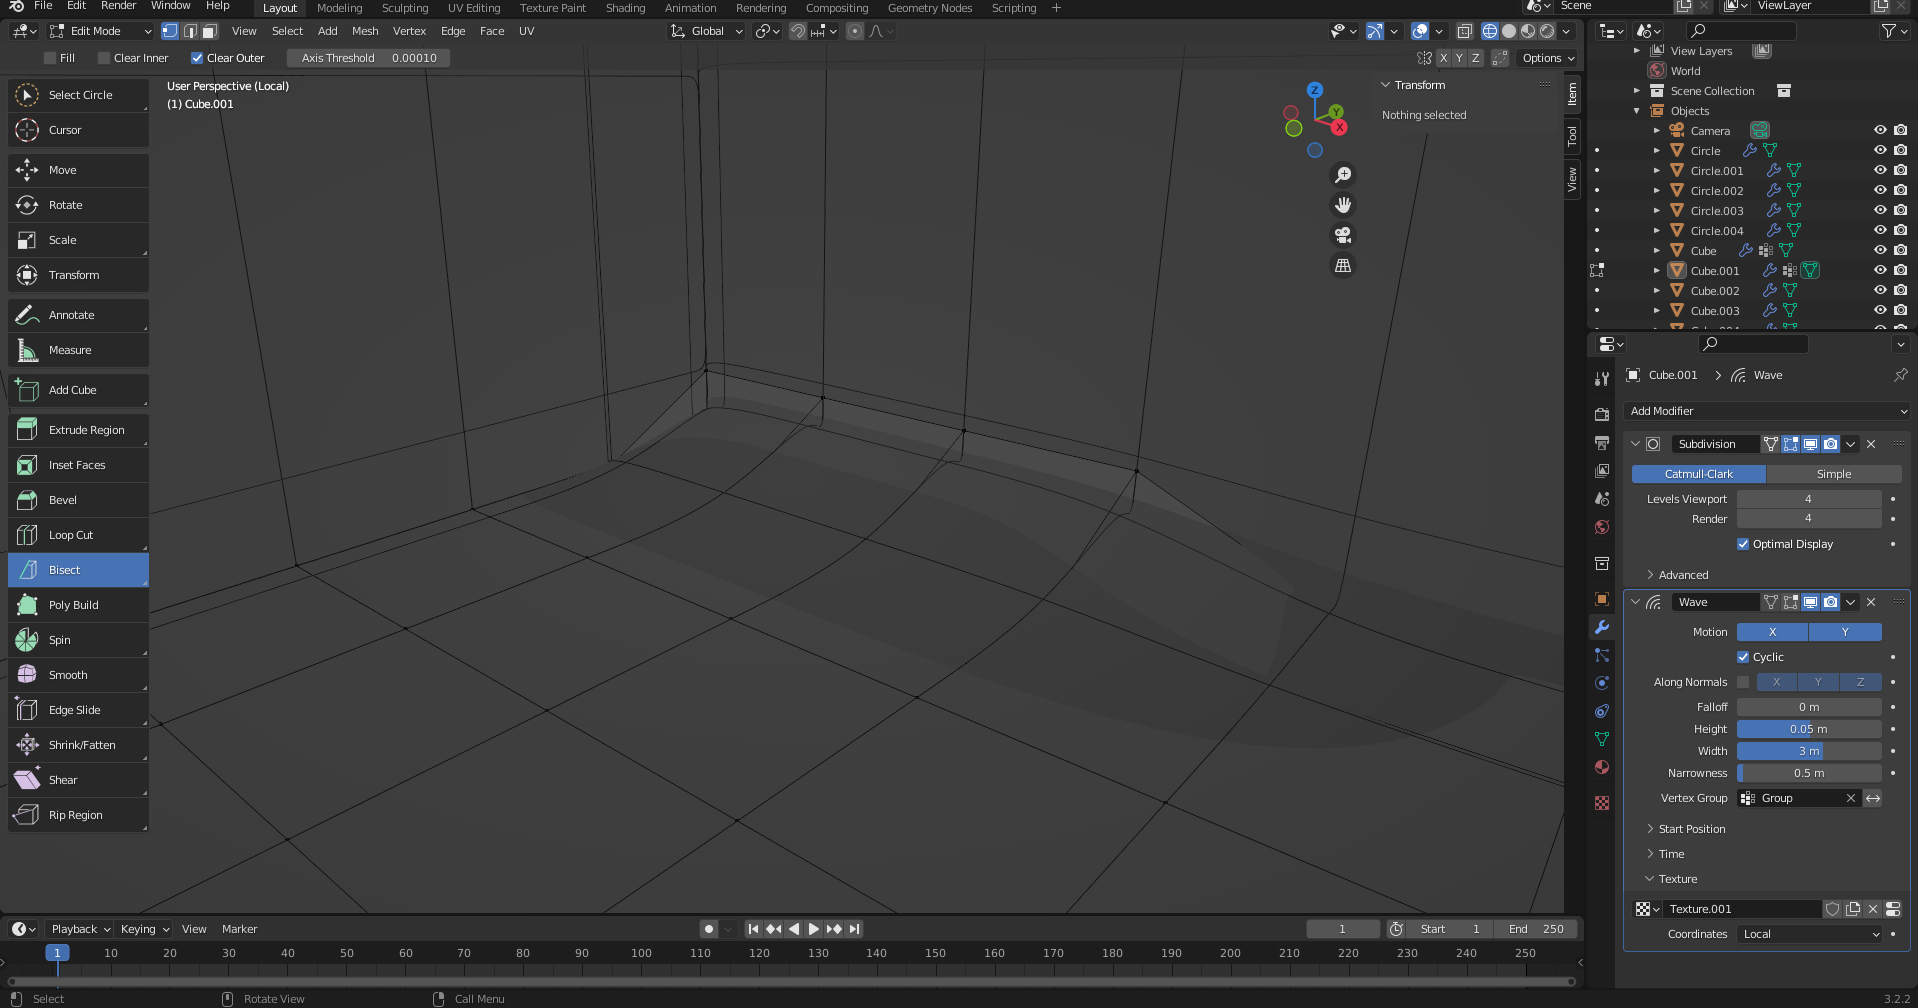Image resolution: width=1918 pixels, height=1008 pixels.
Task: Remove the Wave modifier
Action: (x=1871, y=602)
